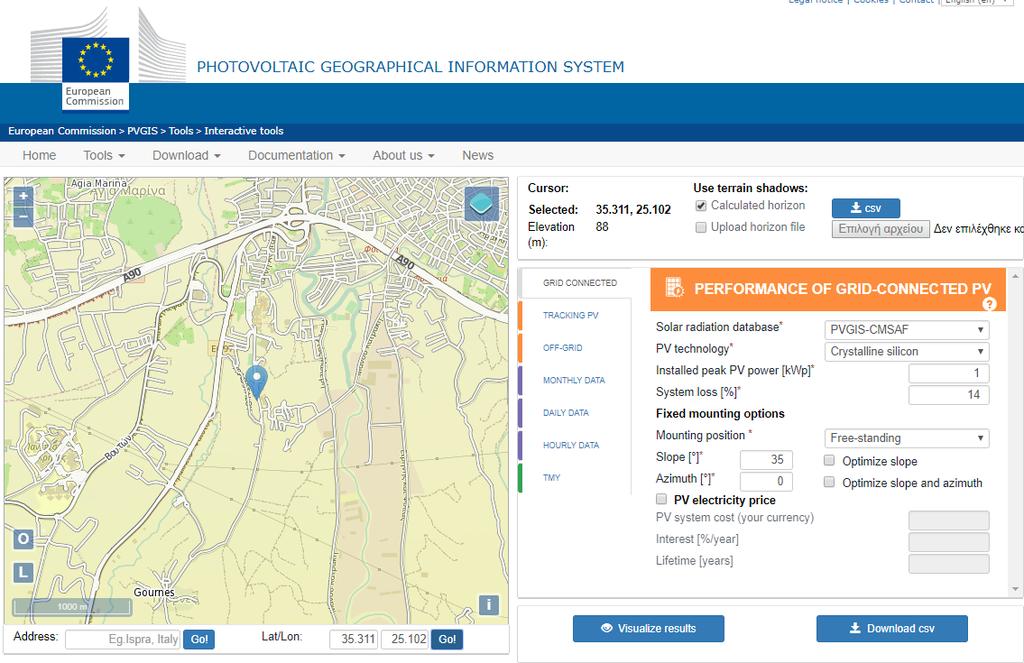
Task: Click the Gournes label on map
Action: (x=154, y=592)
